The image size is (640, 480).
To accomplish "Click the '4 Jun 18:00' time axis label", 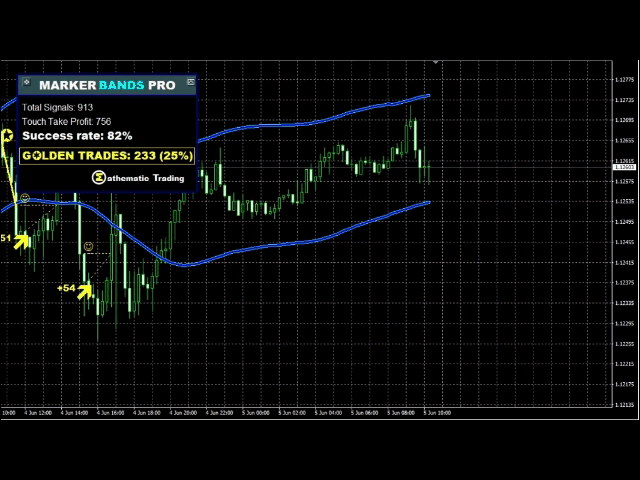I will pos(147,413).
